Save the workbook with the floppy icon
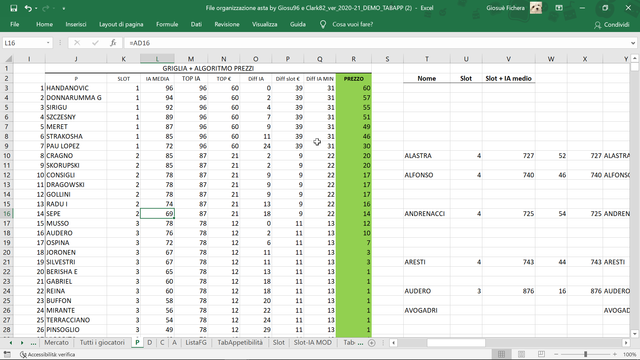The image size is (640, 360). [13, 8]
